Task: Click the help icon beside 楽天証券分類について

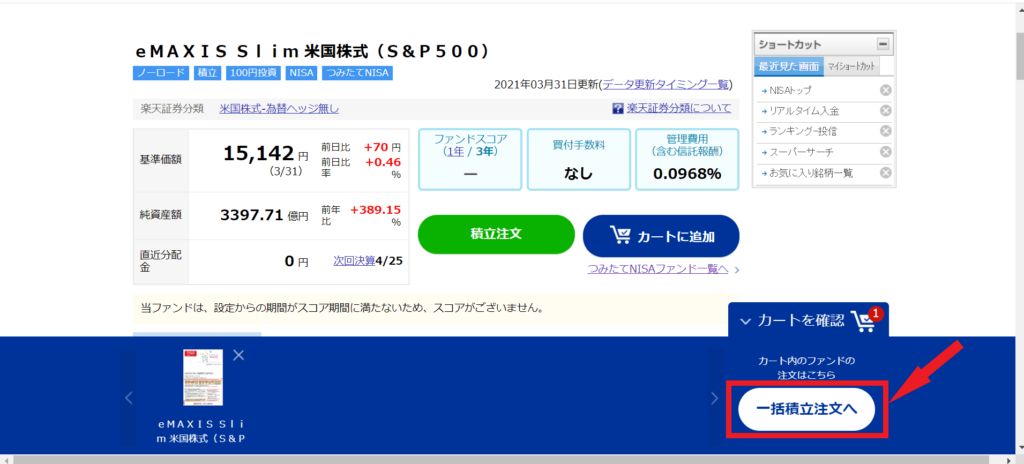Action: pyautogui.click(x=618, y=108)
